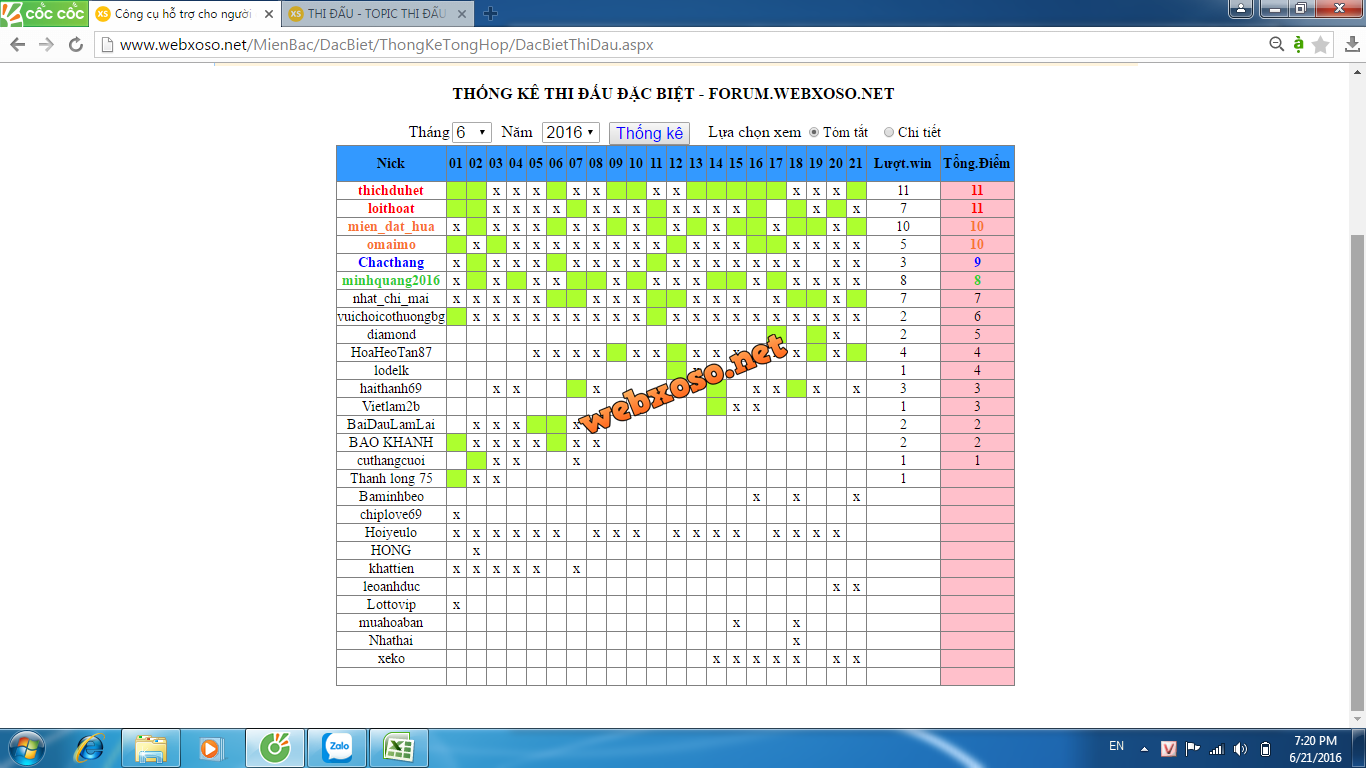This screenshot has height=768, width=1366.
Task: Click the nick BAO KHANH
Action: click(391, 442)
